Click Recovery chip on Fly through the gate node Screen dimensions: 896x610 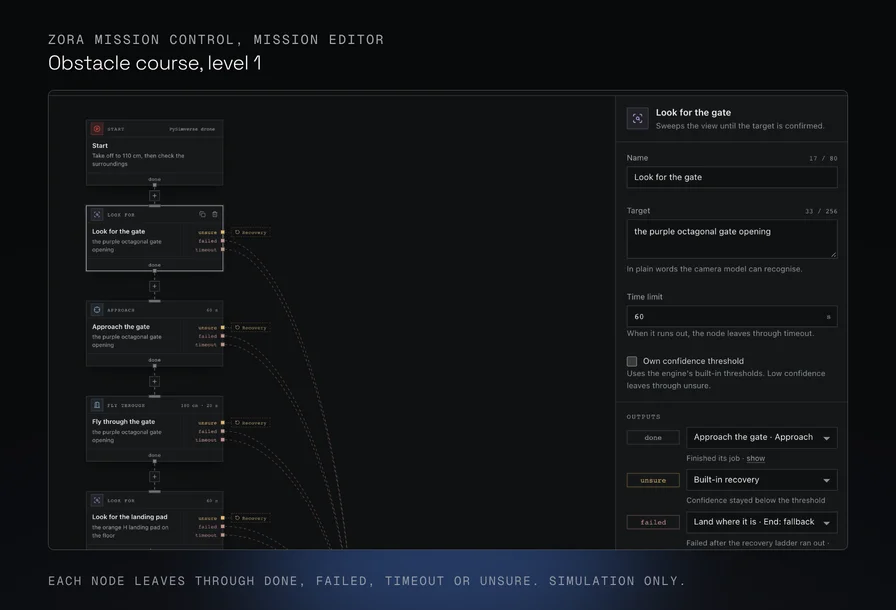coord(250,423)
